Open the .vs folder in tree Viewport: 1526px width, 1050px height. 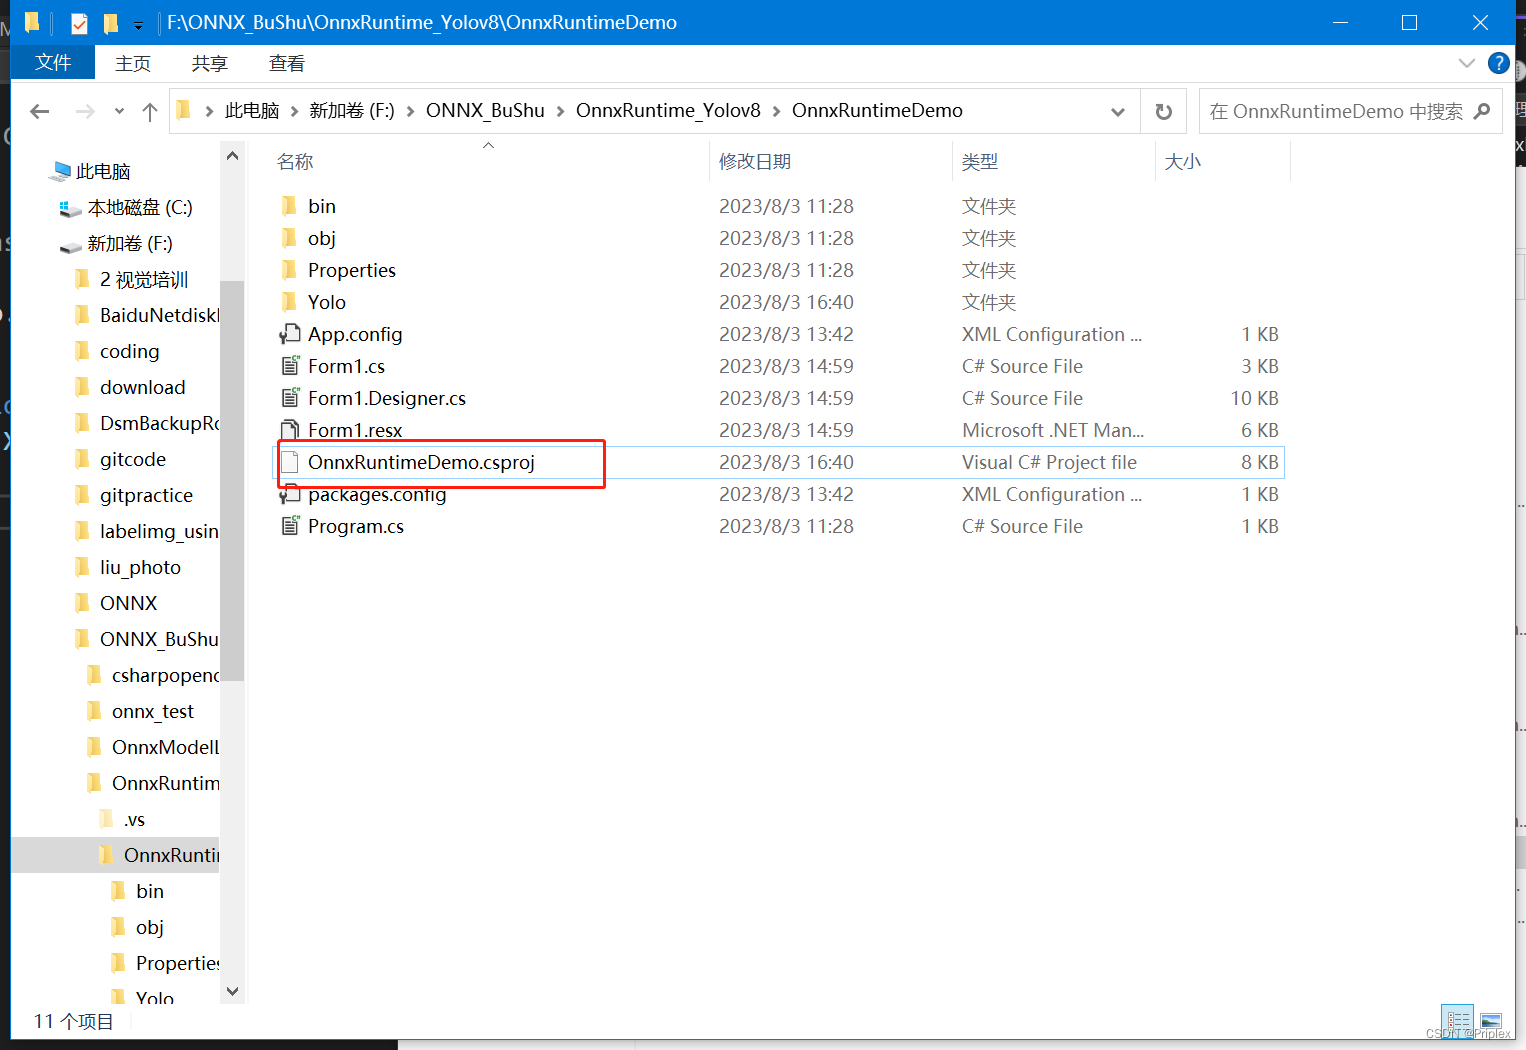(134, 820)
